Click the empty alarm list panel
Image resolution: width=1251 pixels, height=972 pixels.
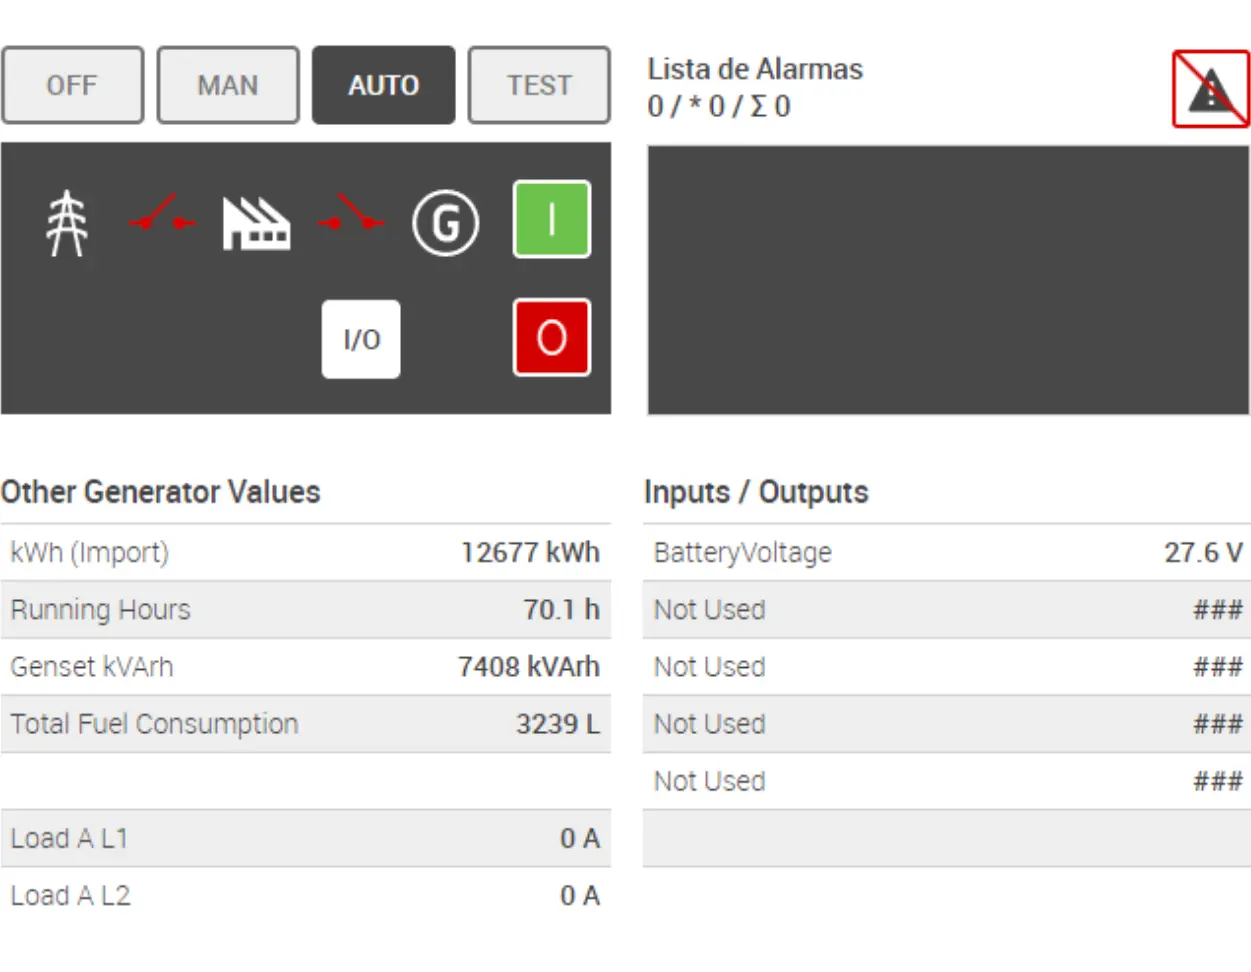coord(947,280)
